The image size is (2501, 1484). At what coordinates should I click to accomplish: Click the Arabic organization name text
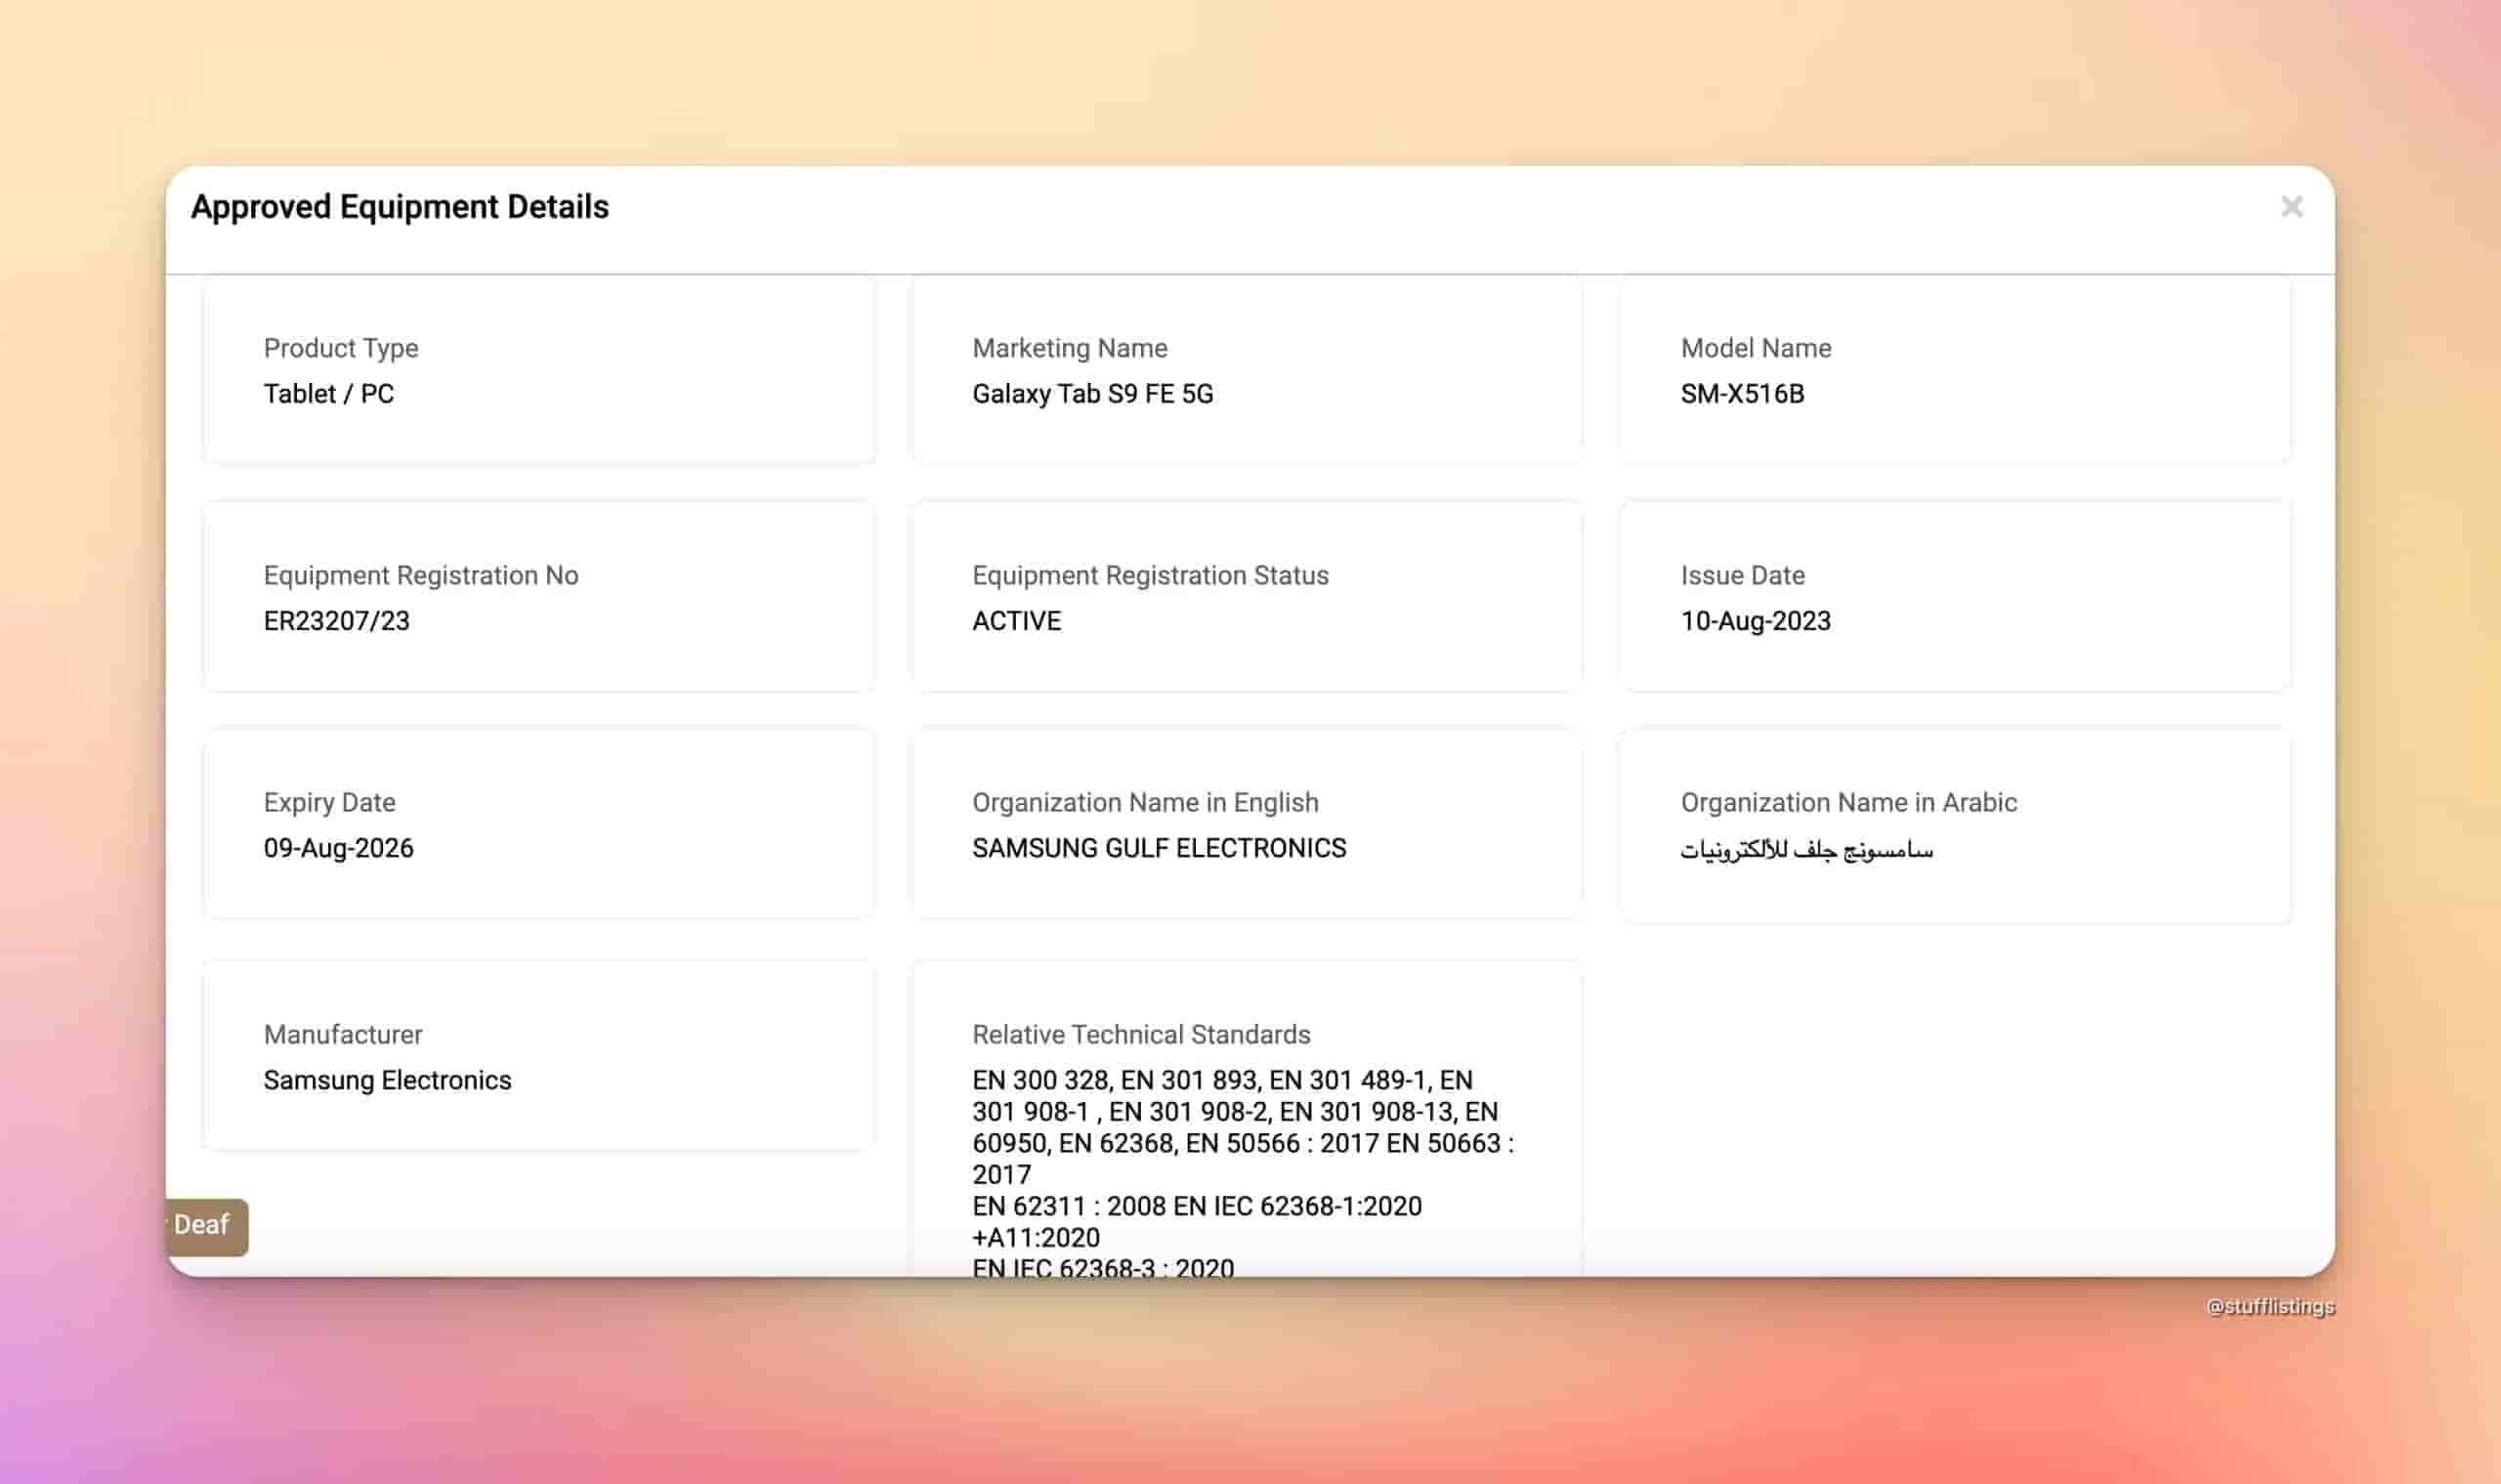1806,850
